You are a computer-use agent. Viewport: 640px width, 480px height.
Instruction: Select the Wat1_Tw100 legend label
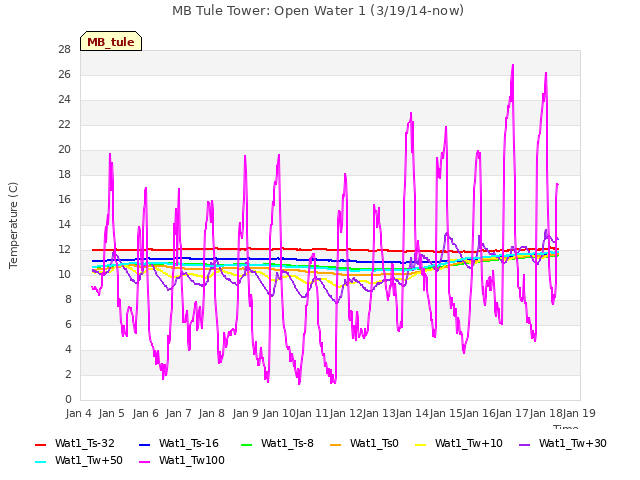[192, 461]
